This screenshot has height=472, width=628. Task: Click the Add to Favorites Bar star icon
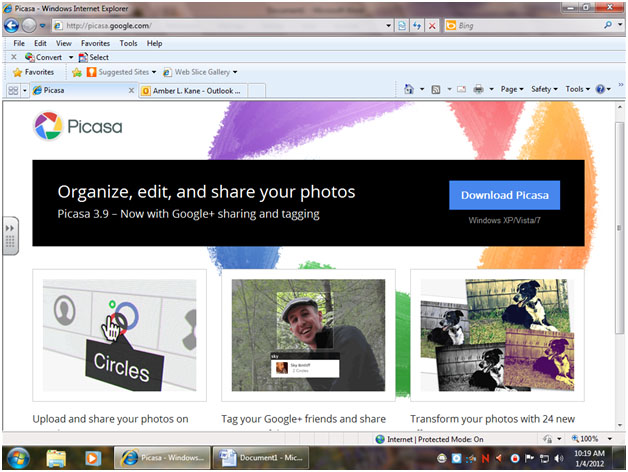click(77, 72)
